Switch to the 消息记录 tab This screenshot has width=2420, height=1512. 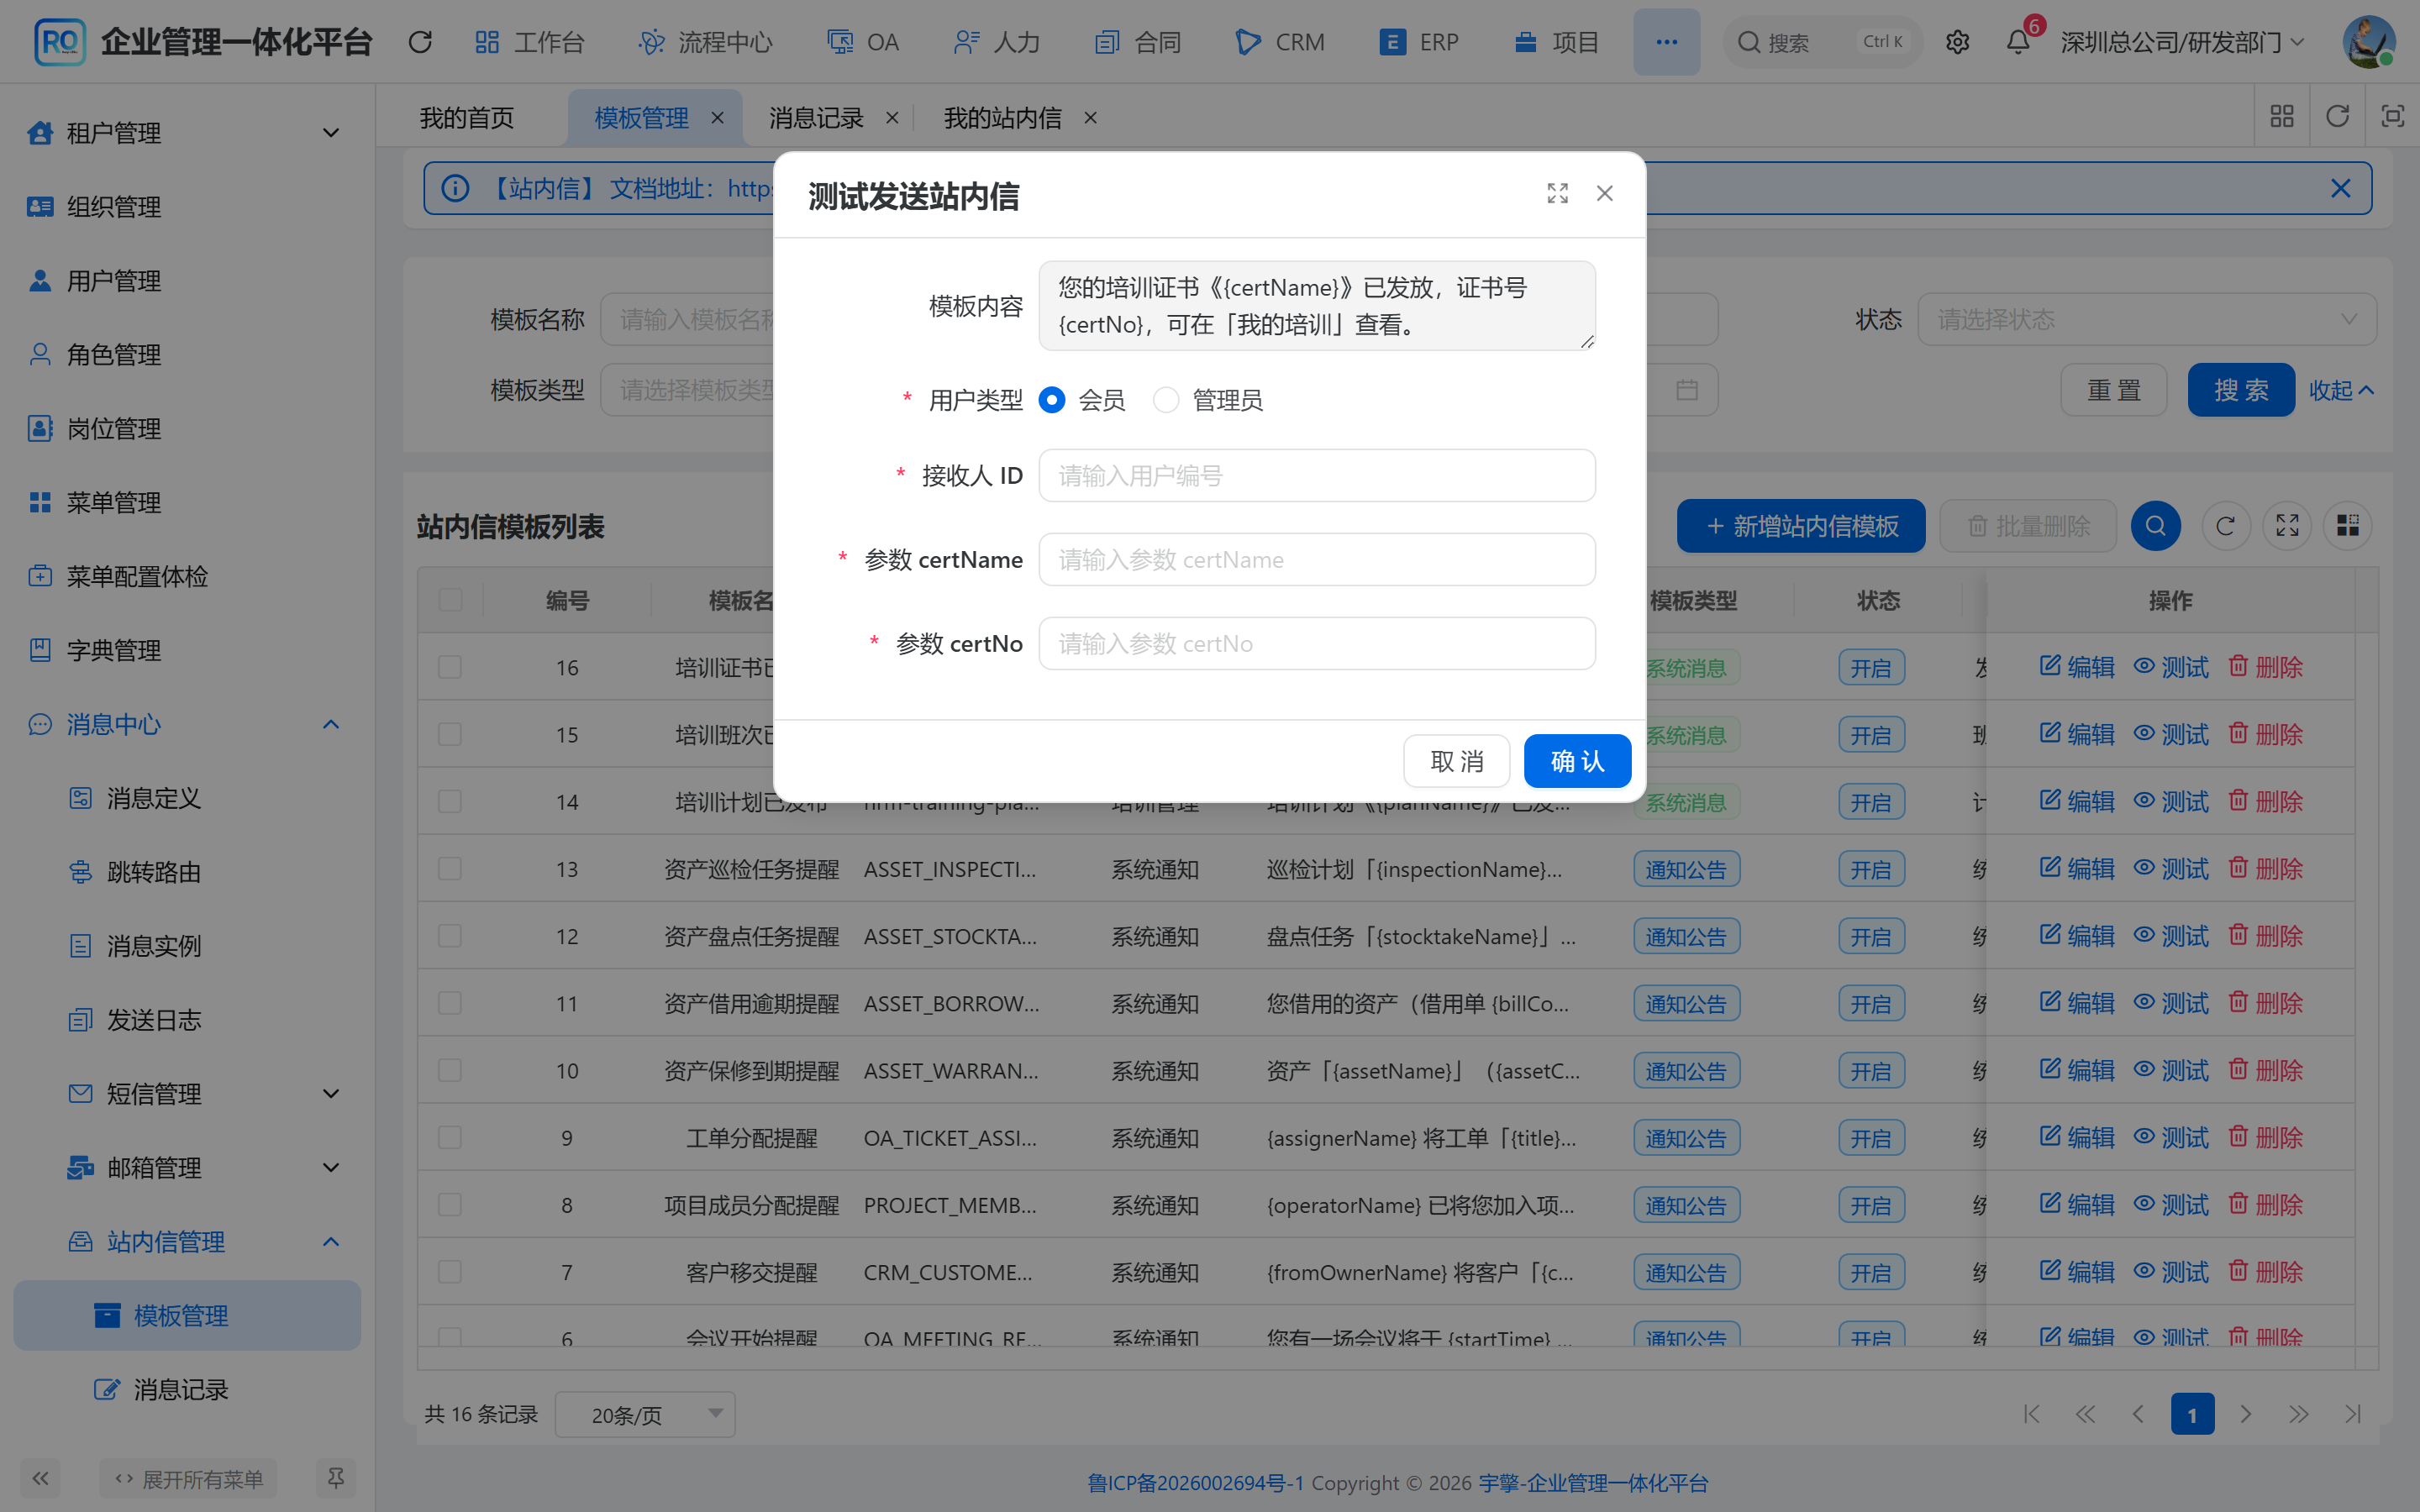[816, 118]
